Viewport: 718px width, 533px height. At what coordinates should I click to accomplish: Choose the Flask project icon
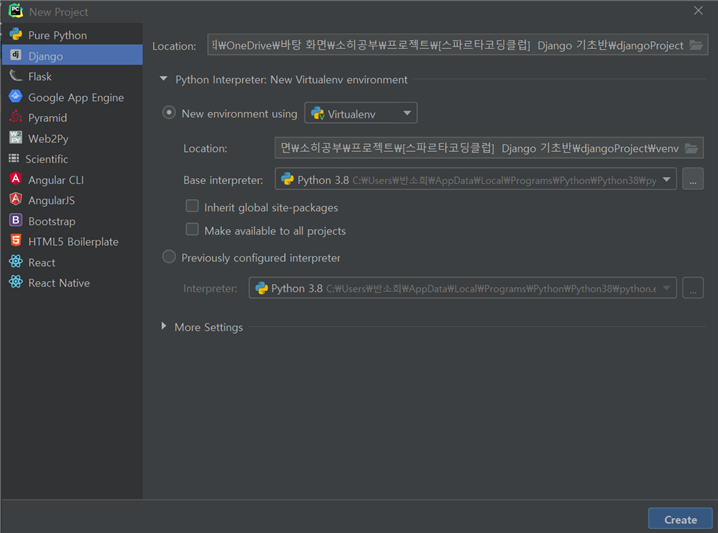[x=16, y=76]
